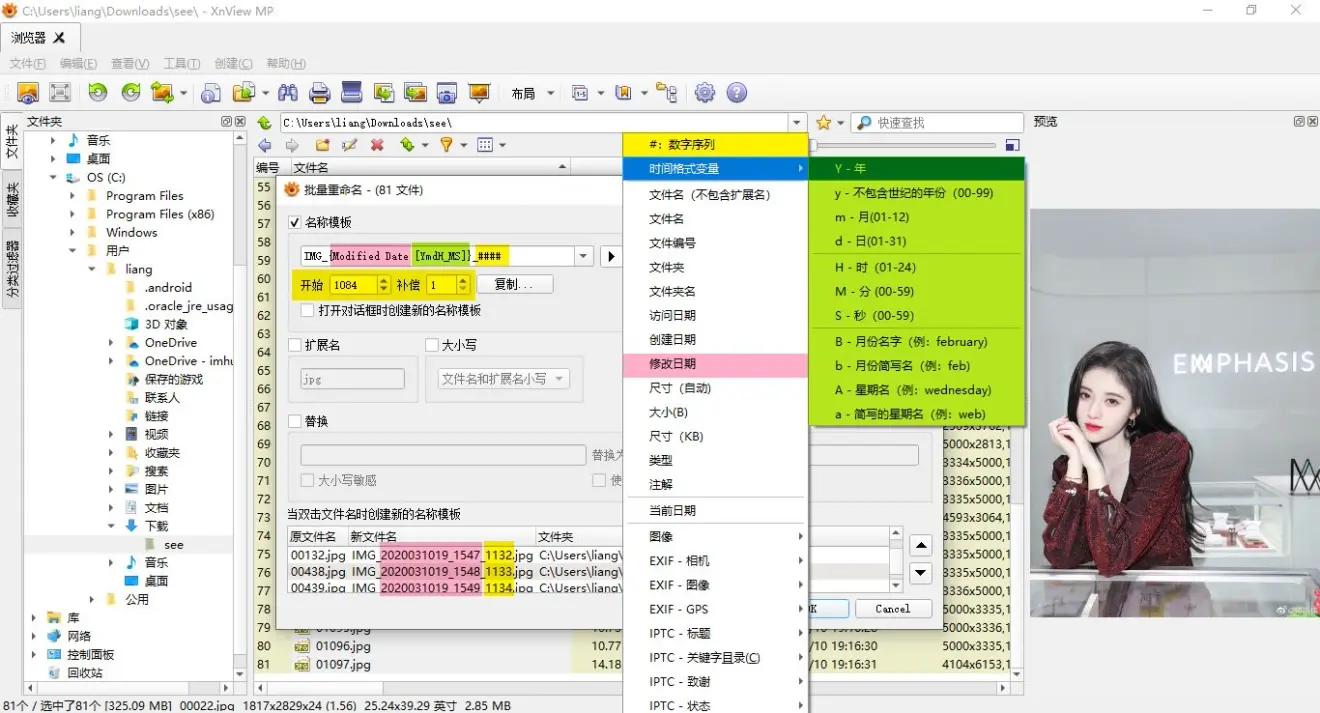This screenshot has width=1320, height=713.
Task: Open the address bar path dropdown arrow
Action: point(797,122)
